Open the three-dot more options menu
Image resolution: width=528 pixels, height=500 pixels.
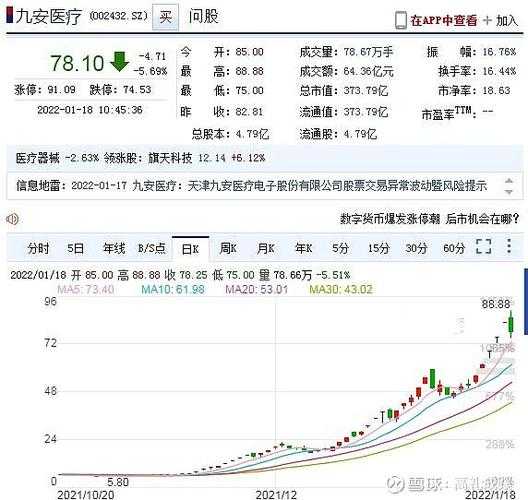click(x=509, y=246)
